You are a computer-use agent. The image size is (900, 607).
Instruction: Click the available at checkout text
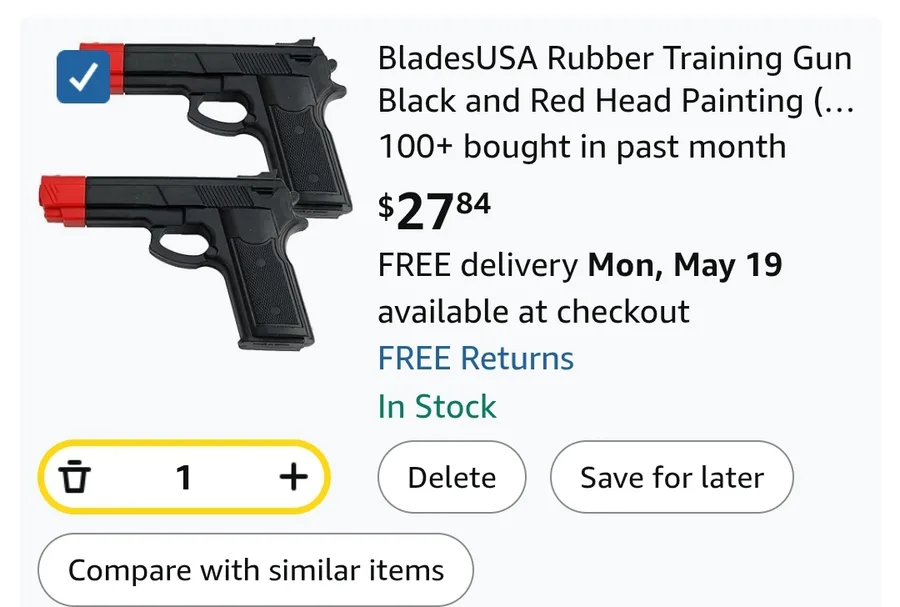point(534,312)
